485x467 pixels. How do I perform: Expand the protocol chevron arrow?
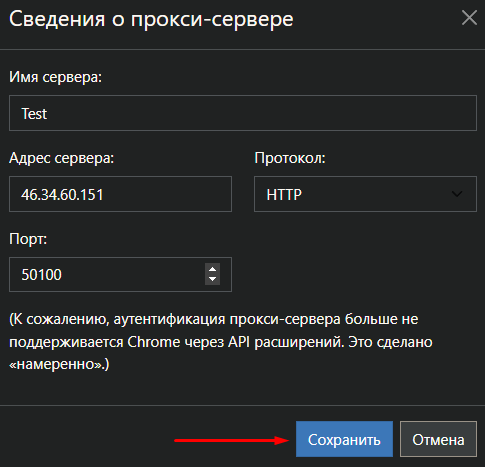(457, 194)
